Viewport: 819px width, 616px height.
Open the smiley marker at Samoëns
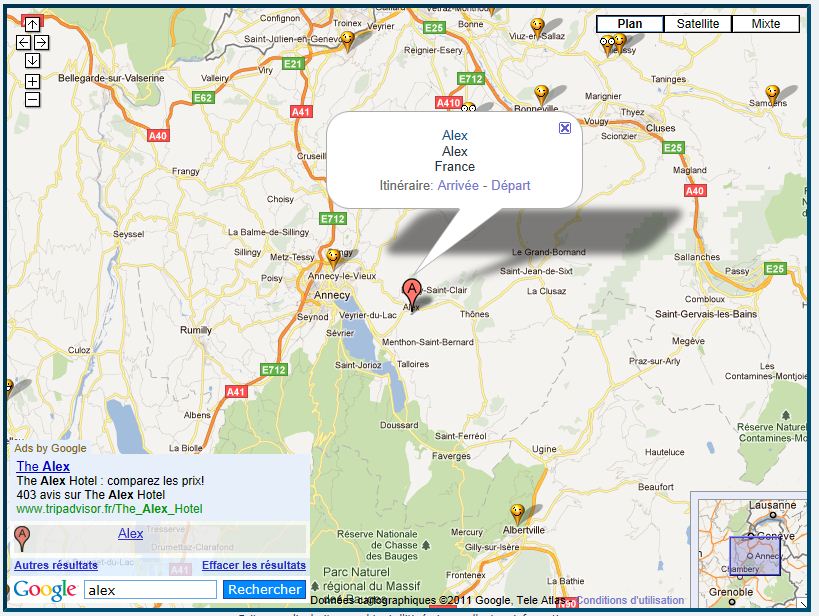tap(772, 95)
